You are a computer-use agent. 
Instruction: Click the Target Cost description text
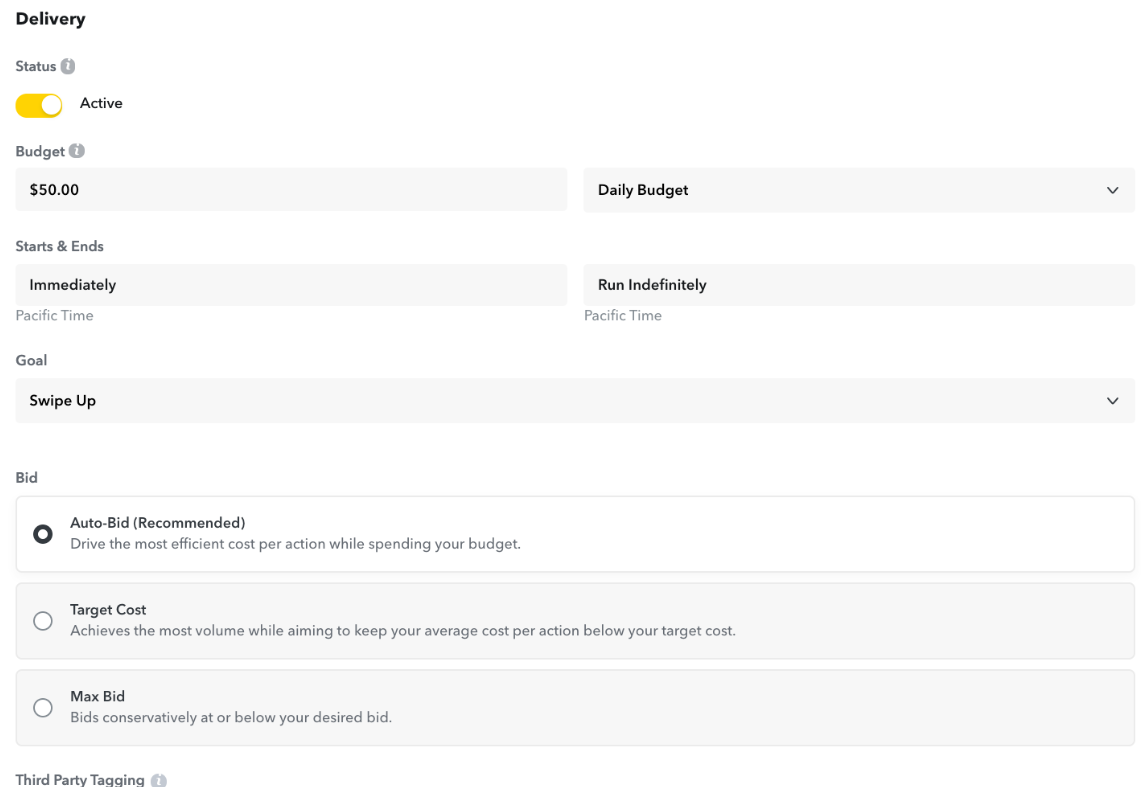[402, 631]
